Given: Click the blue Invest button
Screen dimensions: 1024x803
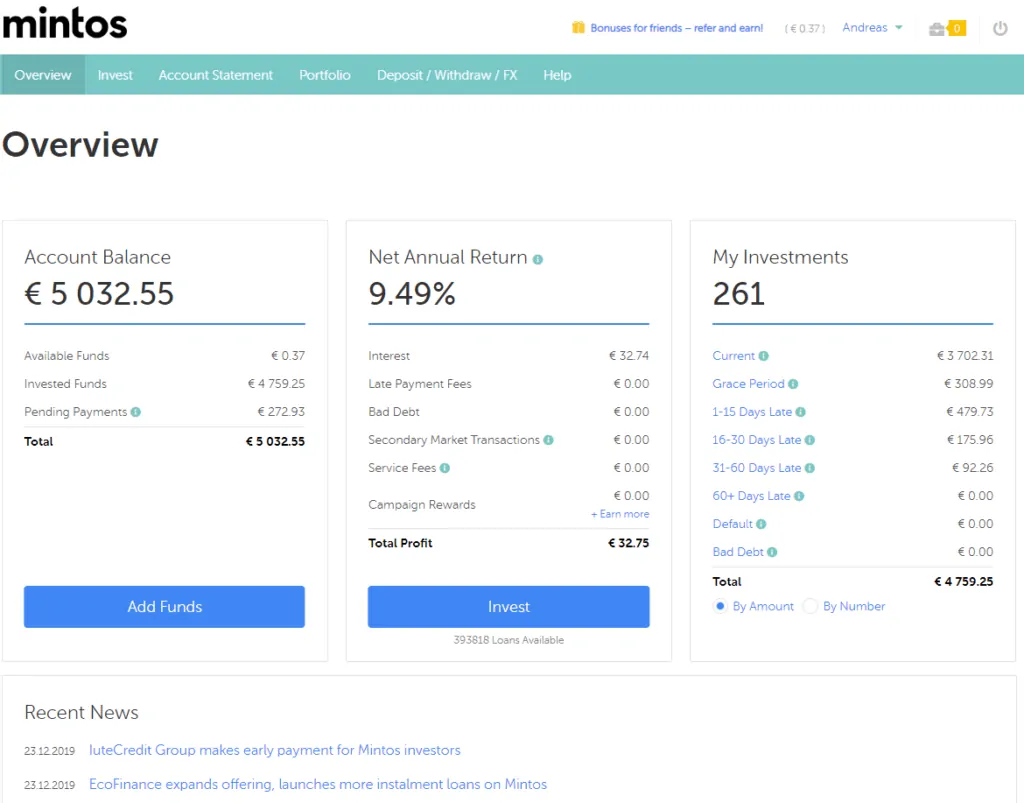Looking at the screenshot, I should point(509,606).
